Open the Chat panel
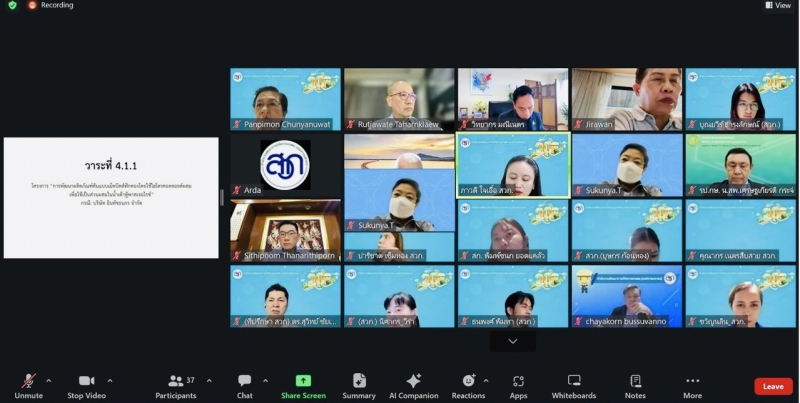The height and width of the screenshot is (403, 800). click(245, 385)
